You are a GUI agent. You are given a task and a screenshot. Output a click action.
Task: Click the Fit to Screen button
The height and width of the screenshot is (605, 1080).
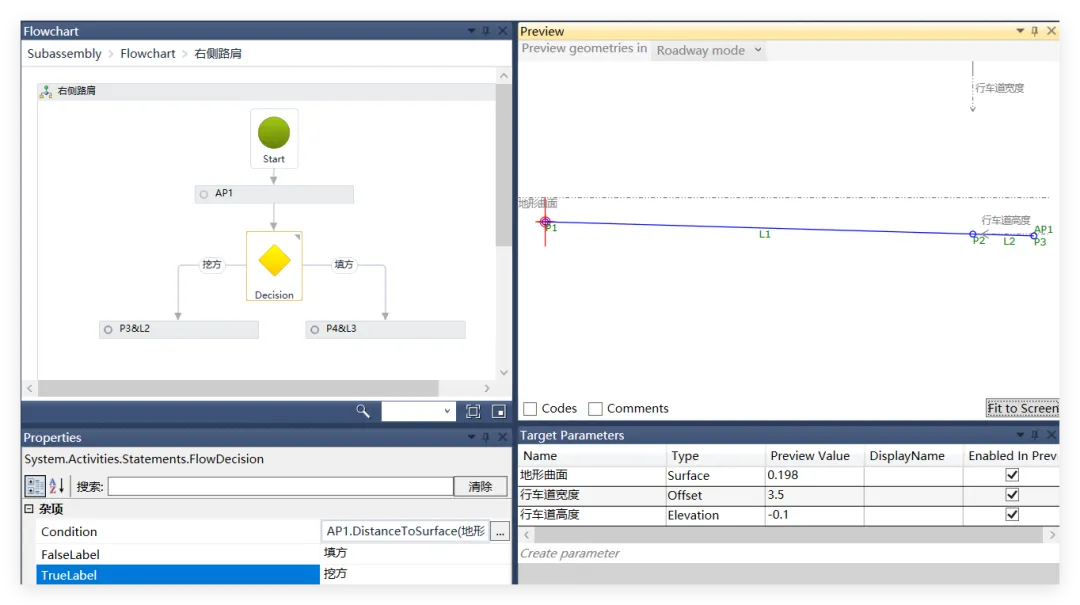pos(1022,409)
